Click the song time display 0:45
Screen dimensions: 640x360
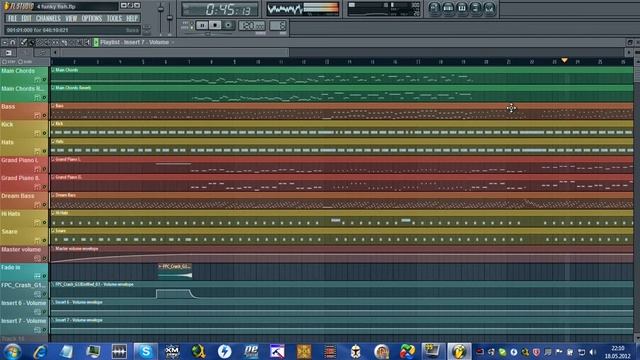pyautogui.click(x=220, y=9)
